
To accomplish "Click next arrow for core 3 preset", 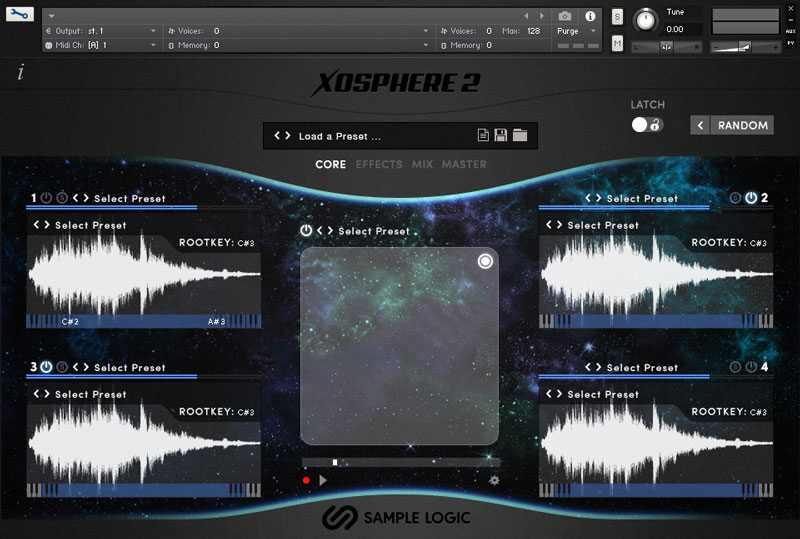I will point(86,367).
